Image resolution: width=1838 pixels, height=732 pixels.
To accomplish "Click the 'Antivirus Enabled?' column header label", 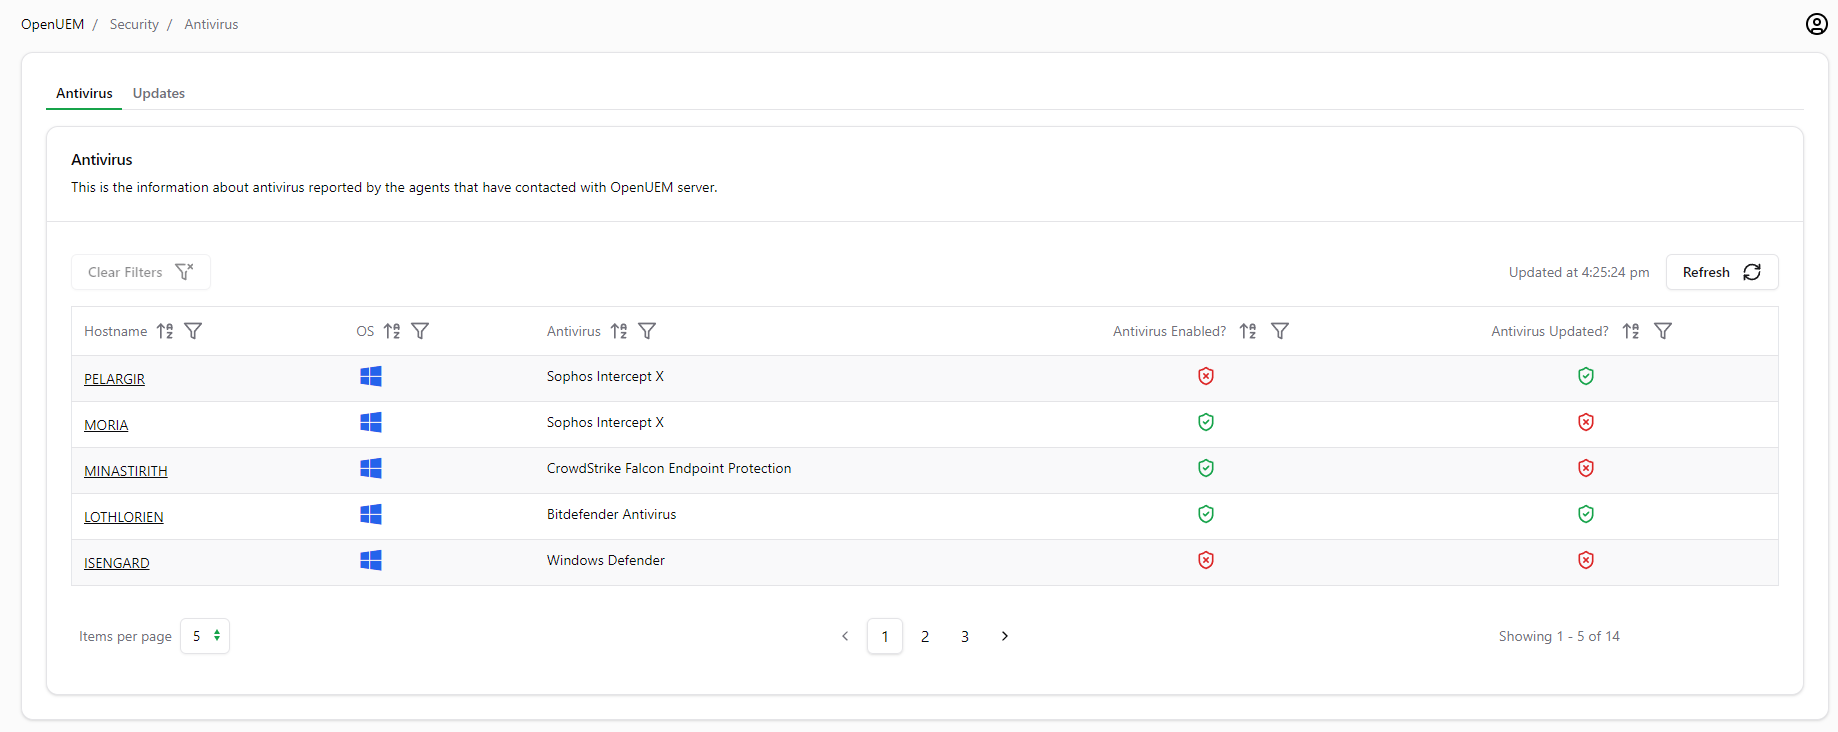I will click(x=1169, y=331).
